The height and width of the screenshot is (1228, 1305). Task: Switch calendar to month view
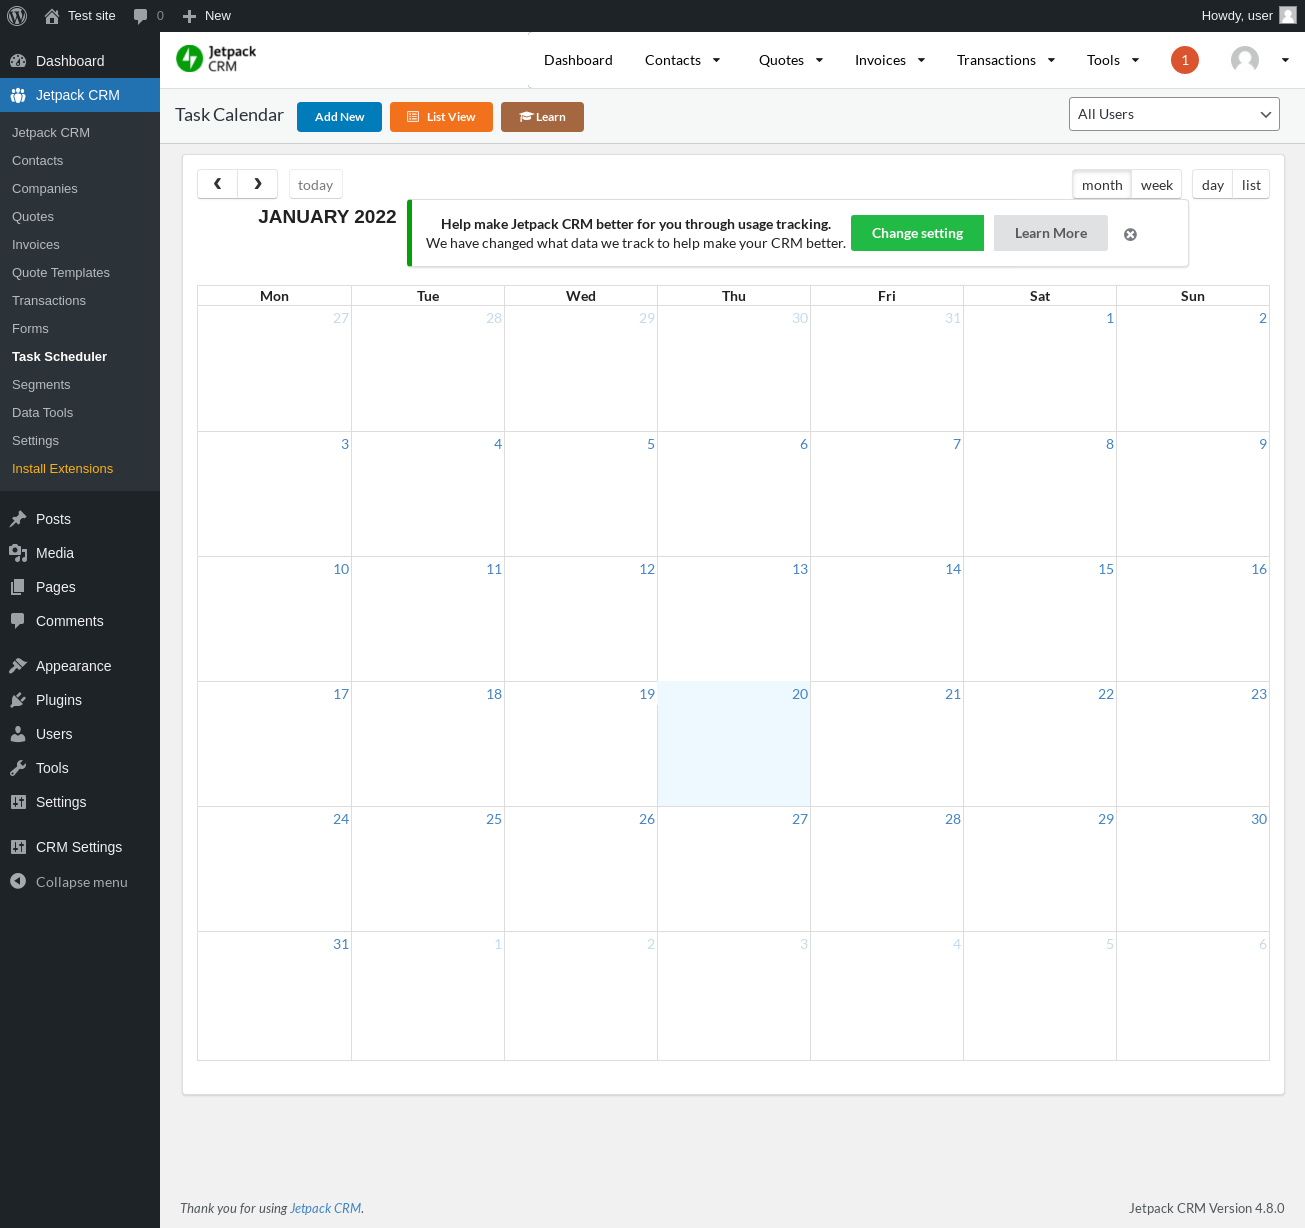pyautogui.click(x=1102, y=185)
